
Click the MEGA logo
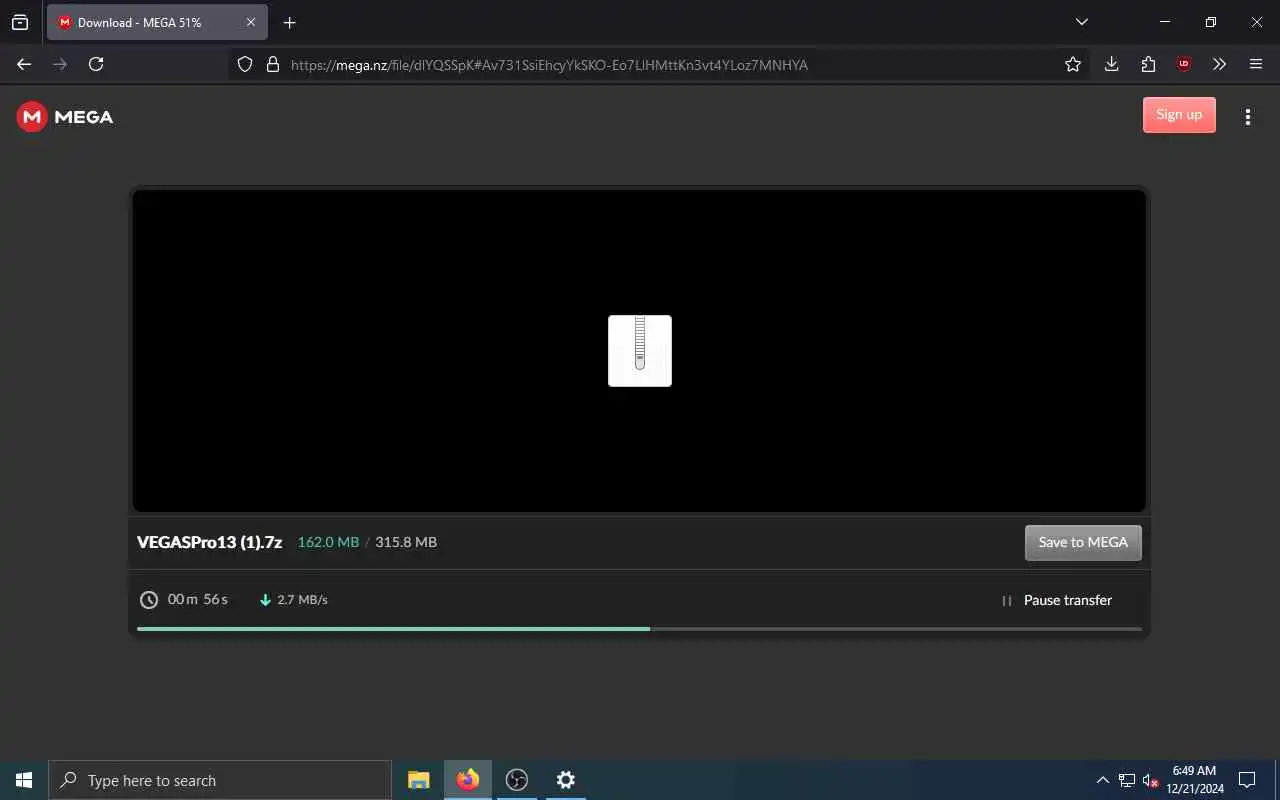tap(65, 117)
